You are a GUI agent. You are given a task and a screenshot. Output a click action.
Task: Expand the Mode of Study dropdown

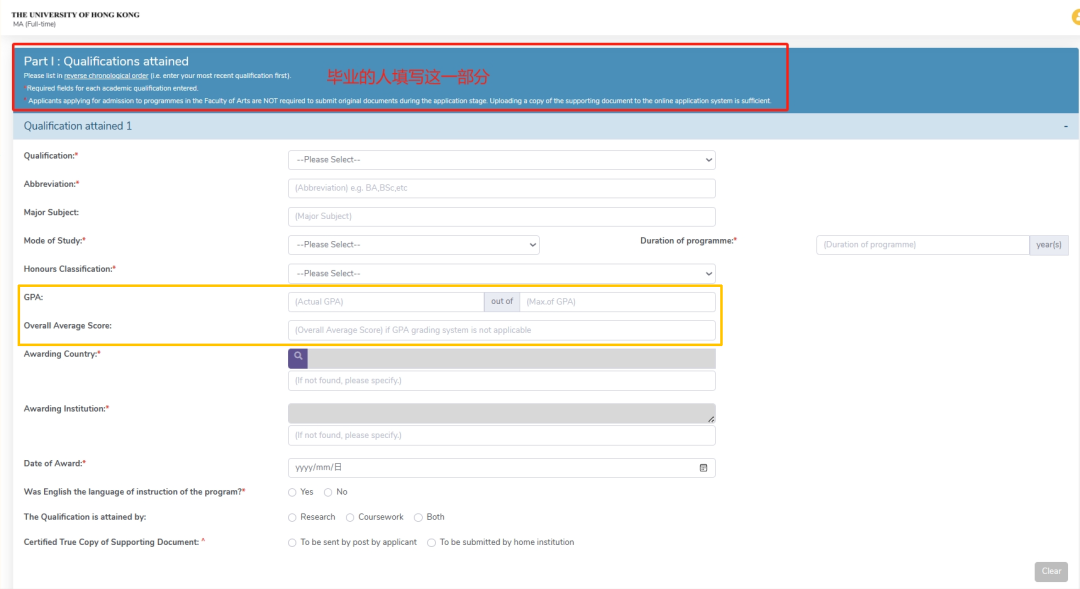(413, 245)
